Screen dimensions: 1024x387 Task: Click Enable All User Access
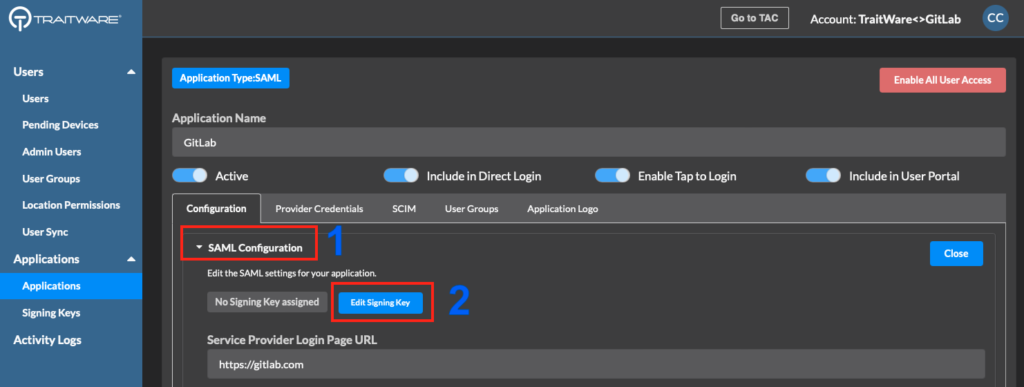point(942,80)
